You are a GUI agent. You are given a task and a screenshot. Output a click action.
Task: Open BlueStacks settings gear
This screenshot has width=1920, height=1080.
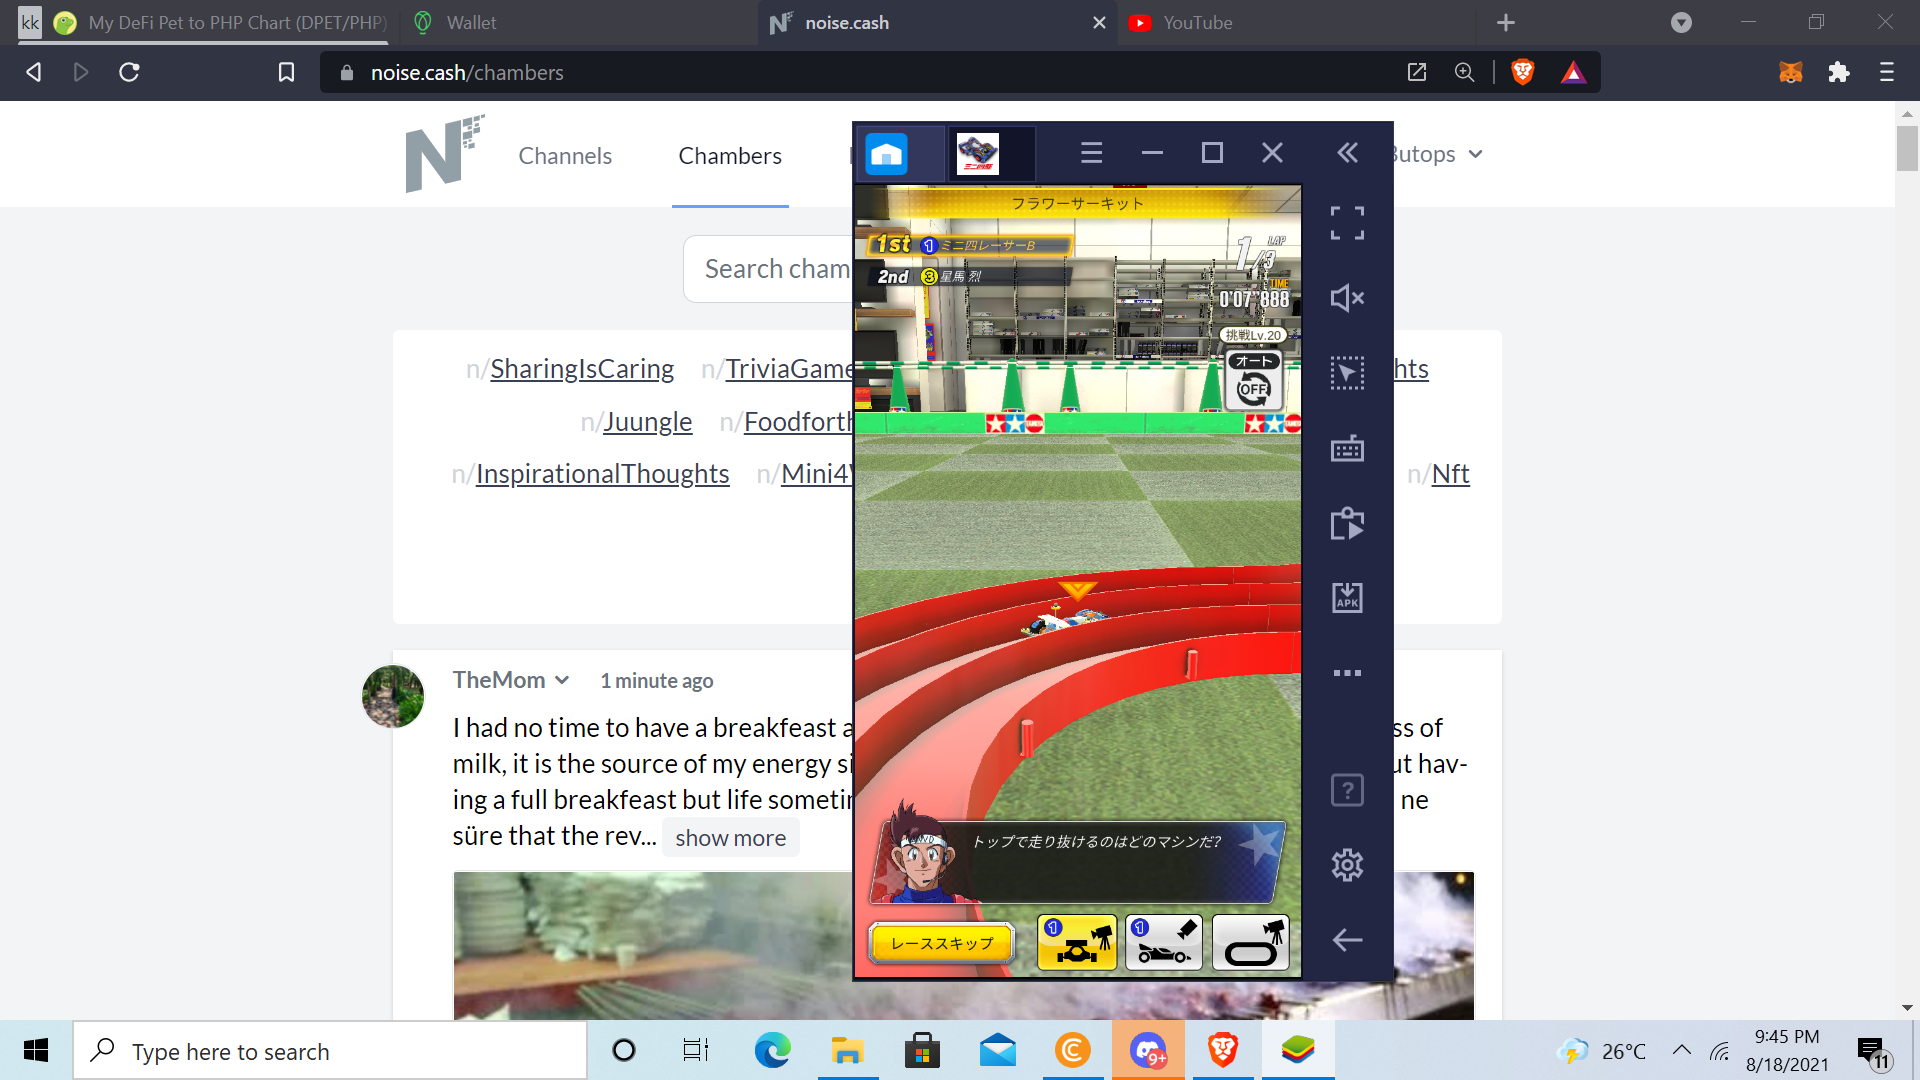point(1347,865)
